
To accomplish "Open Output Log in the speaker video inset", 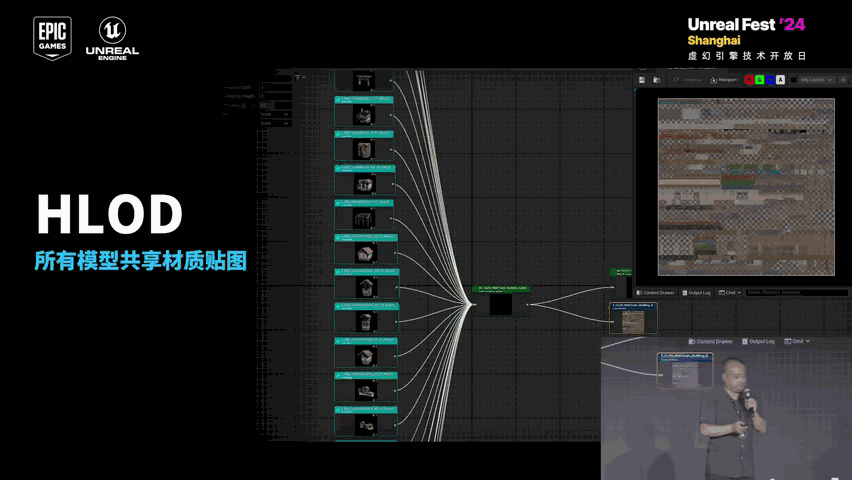I will click(x=758, y=341).
